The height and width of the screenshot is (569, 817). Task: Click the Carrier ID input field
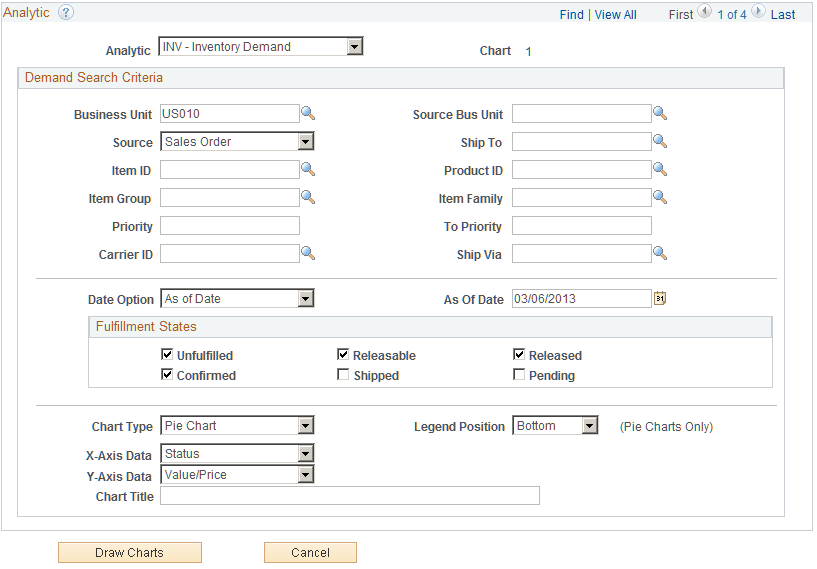tap(230, 254)
